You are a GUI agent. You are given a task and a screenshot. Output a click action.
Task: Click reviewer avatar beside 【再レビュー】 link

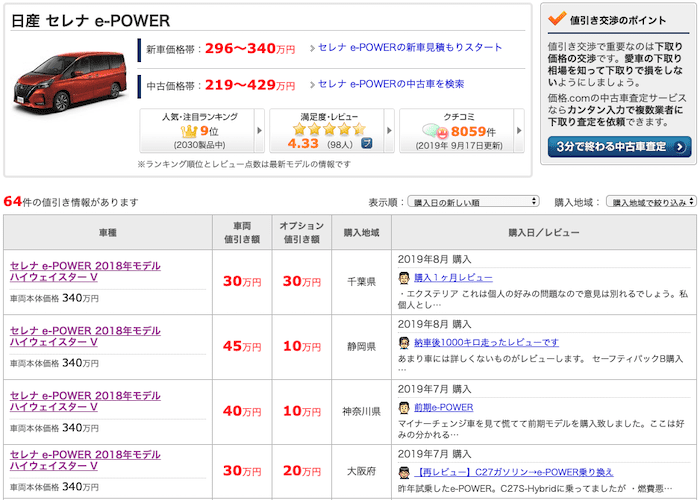coord(404,472)
